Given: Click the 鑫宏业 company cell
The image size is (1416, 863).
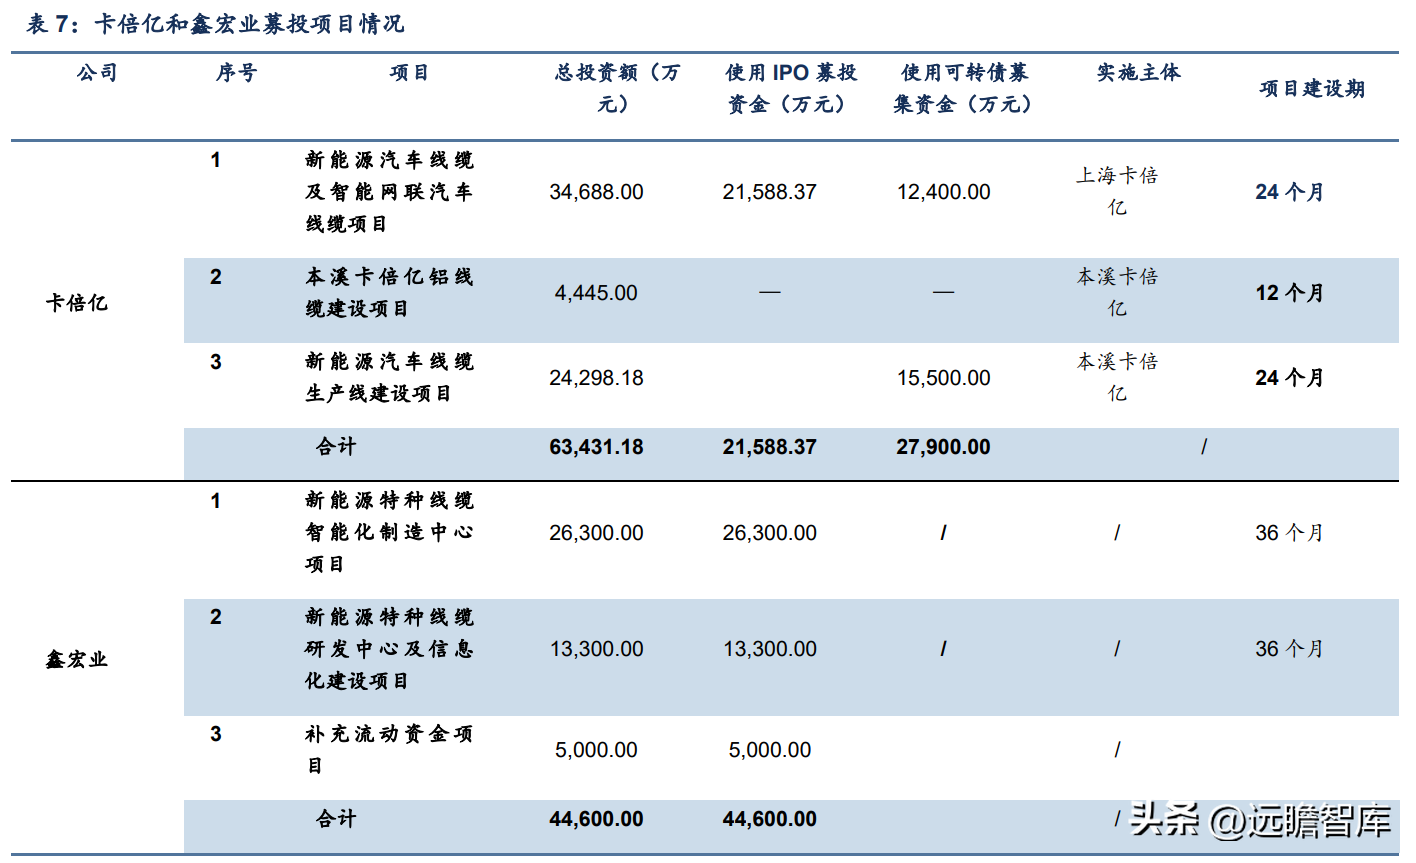Looking at the screenshot, I should pos(76,659).
